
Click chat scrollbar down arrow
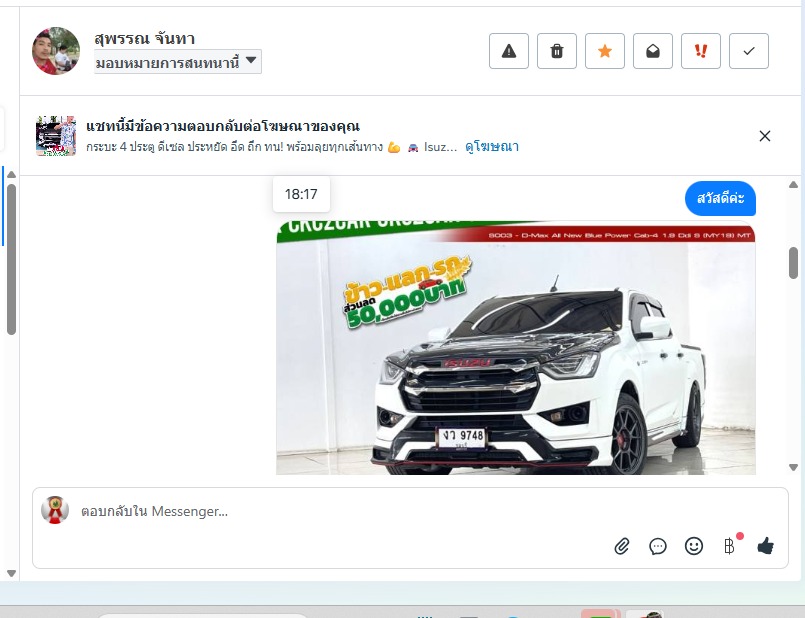(793, 467)
